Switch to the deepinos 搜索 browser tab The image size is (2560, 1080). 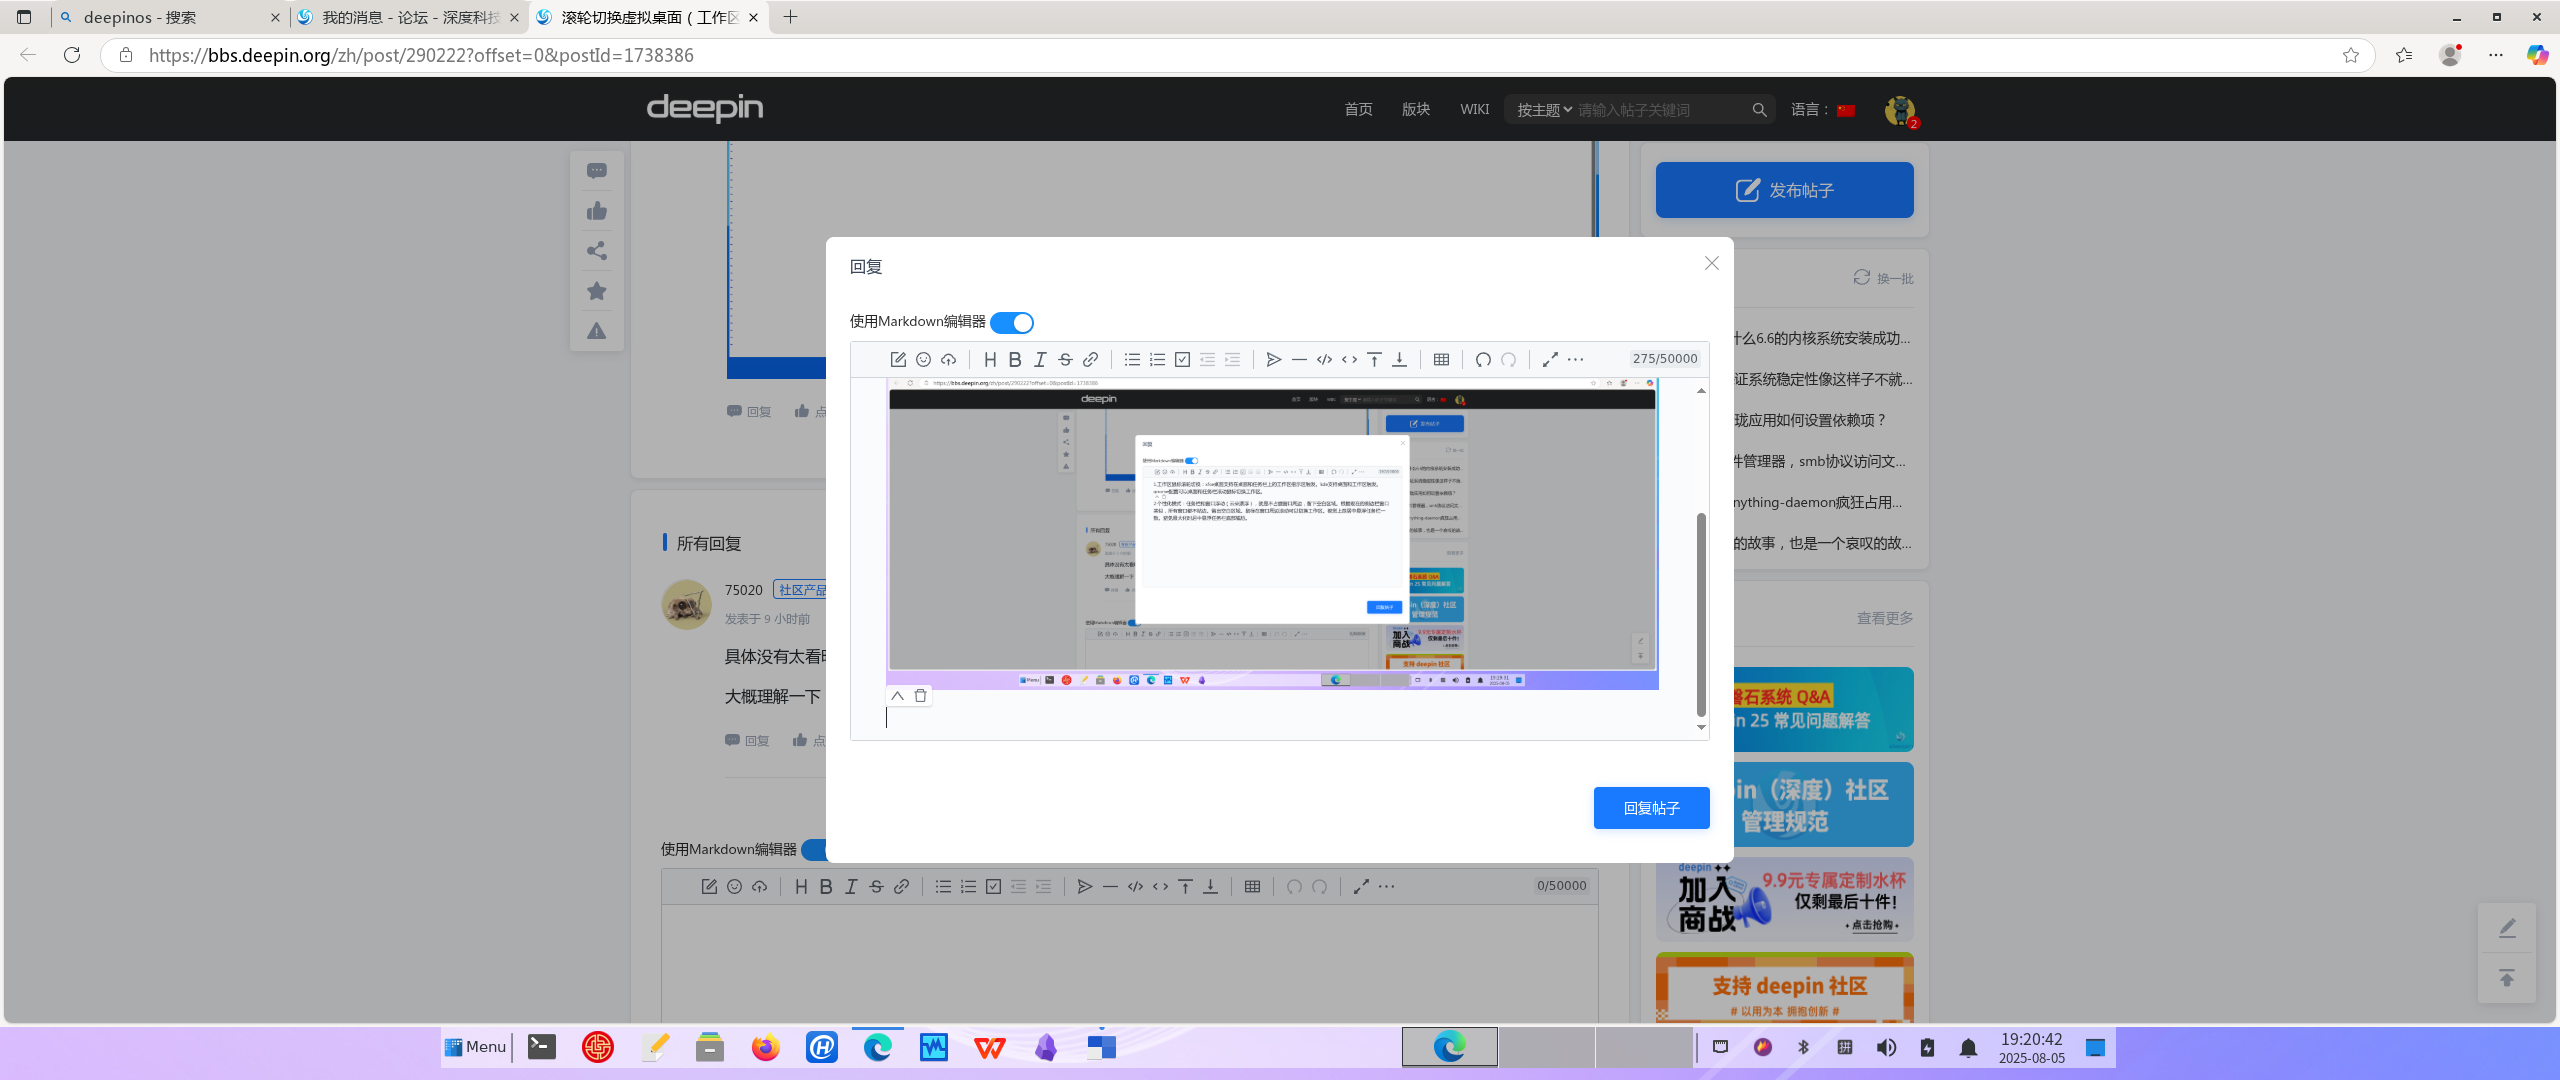pyautogui.click(x=170, y=17)
